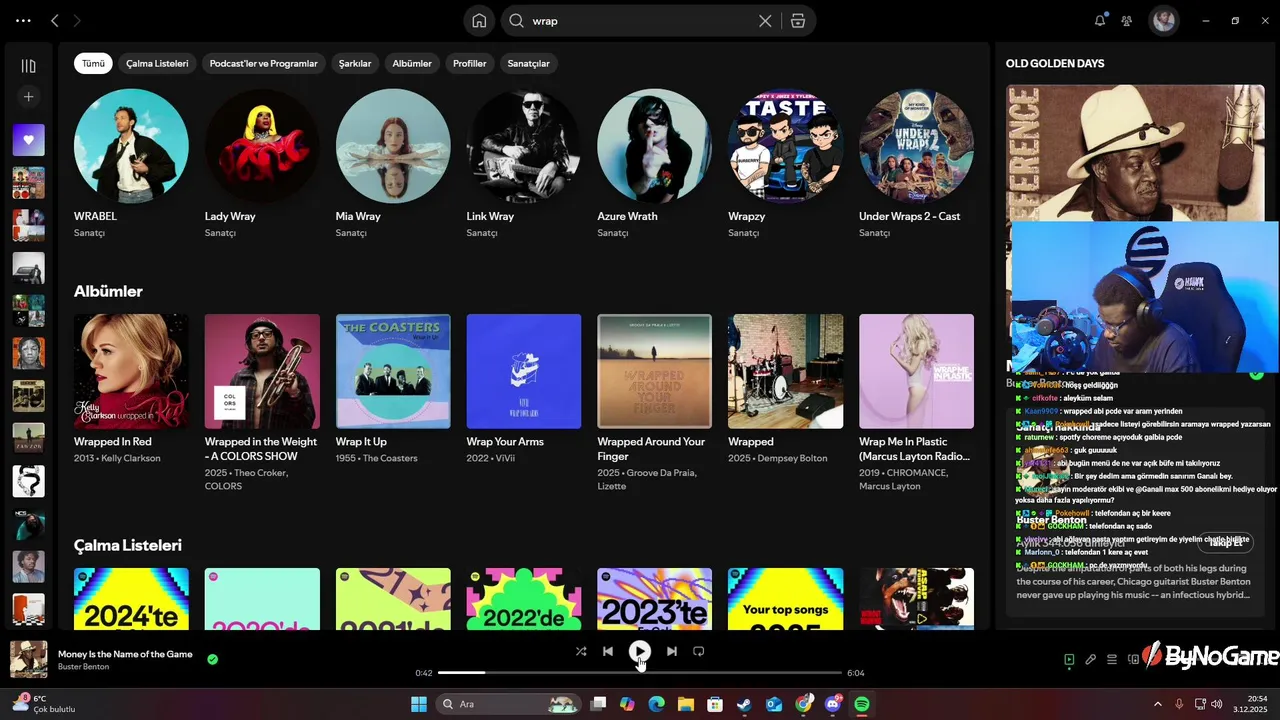Open album Wrap Your Arms

point(524,371)
